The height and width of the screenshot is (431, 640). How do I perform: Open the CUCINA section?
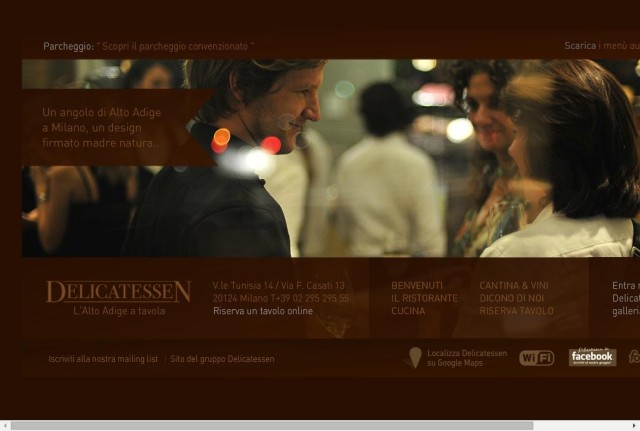click(408, 311)
